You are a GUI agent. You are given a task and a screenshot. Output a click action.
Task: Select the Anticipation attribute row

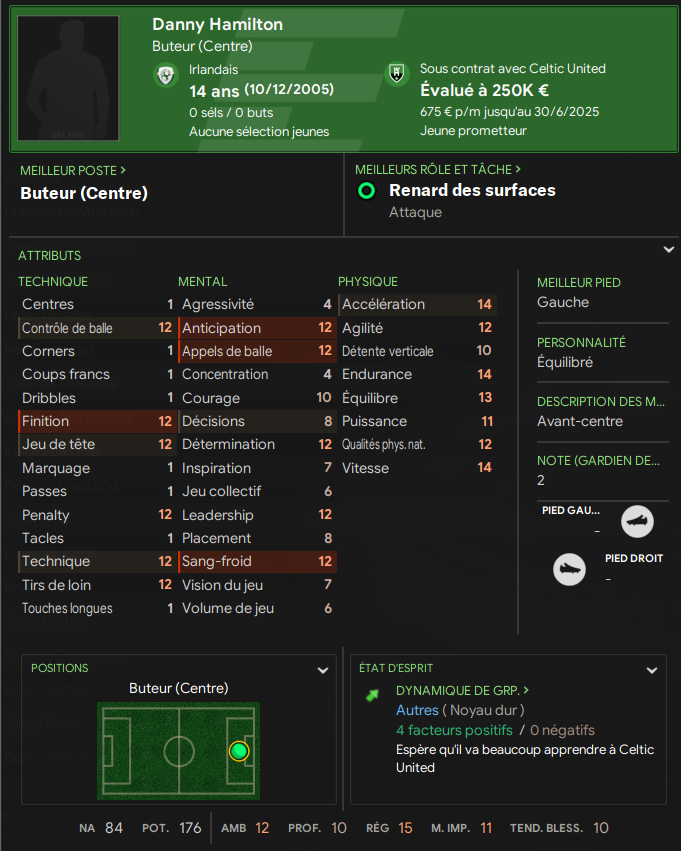point(256,328)
